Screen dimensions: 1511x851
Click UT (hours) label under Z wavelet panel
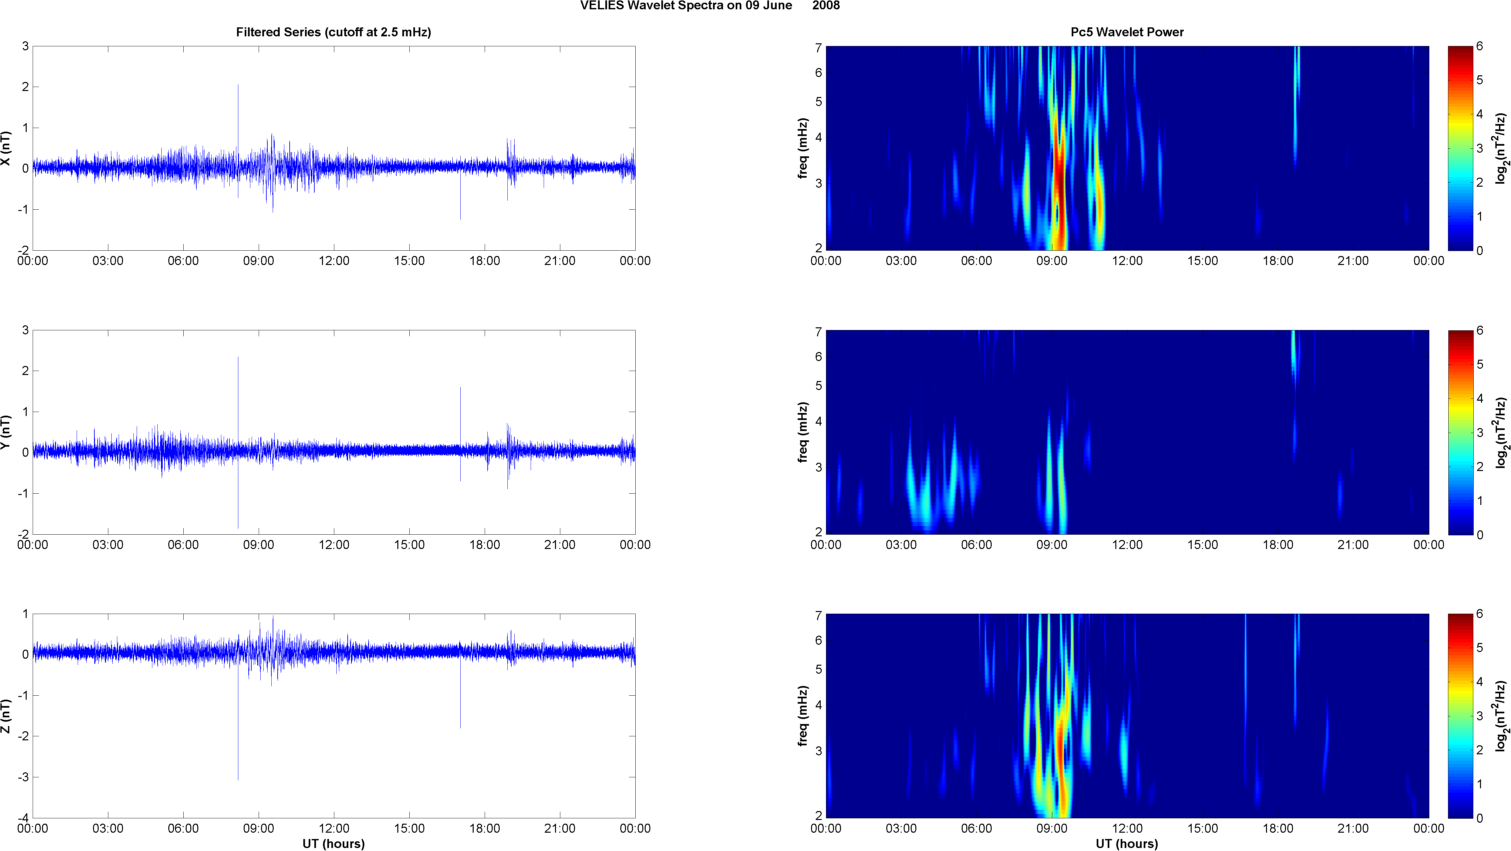[1127, 844]
